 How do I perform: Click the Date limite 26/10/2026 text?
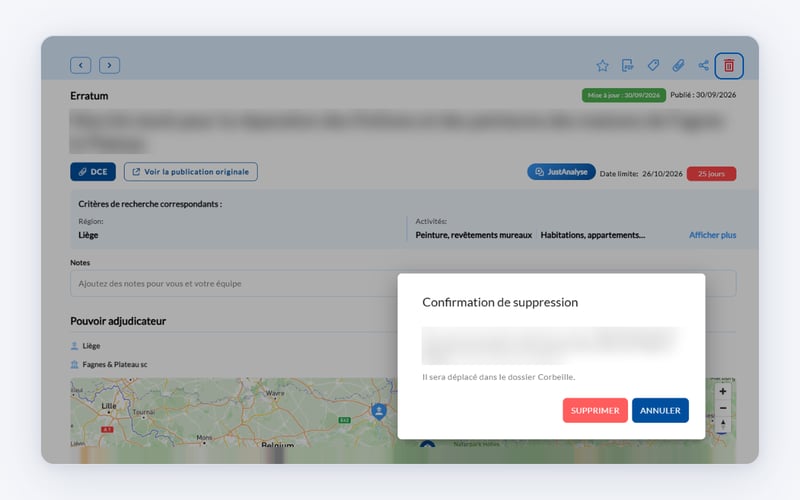[x=641, y=173]
